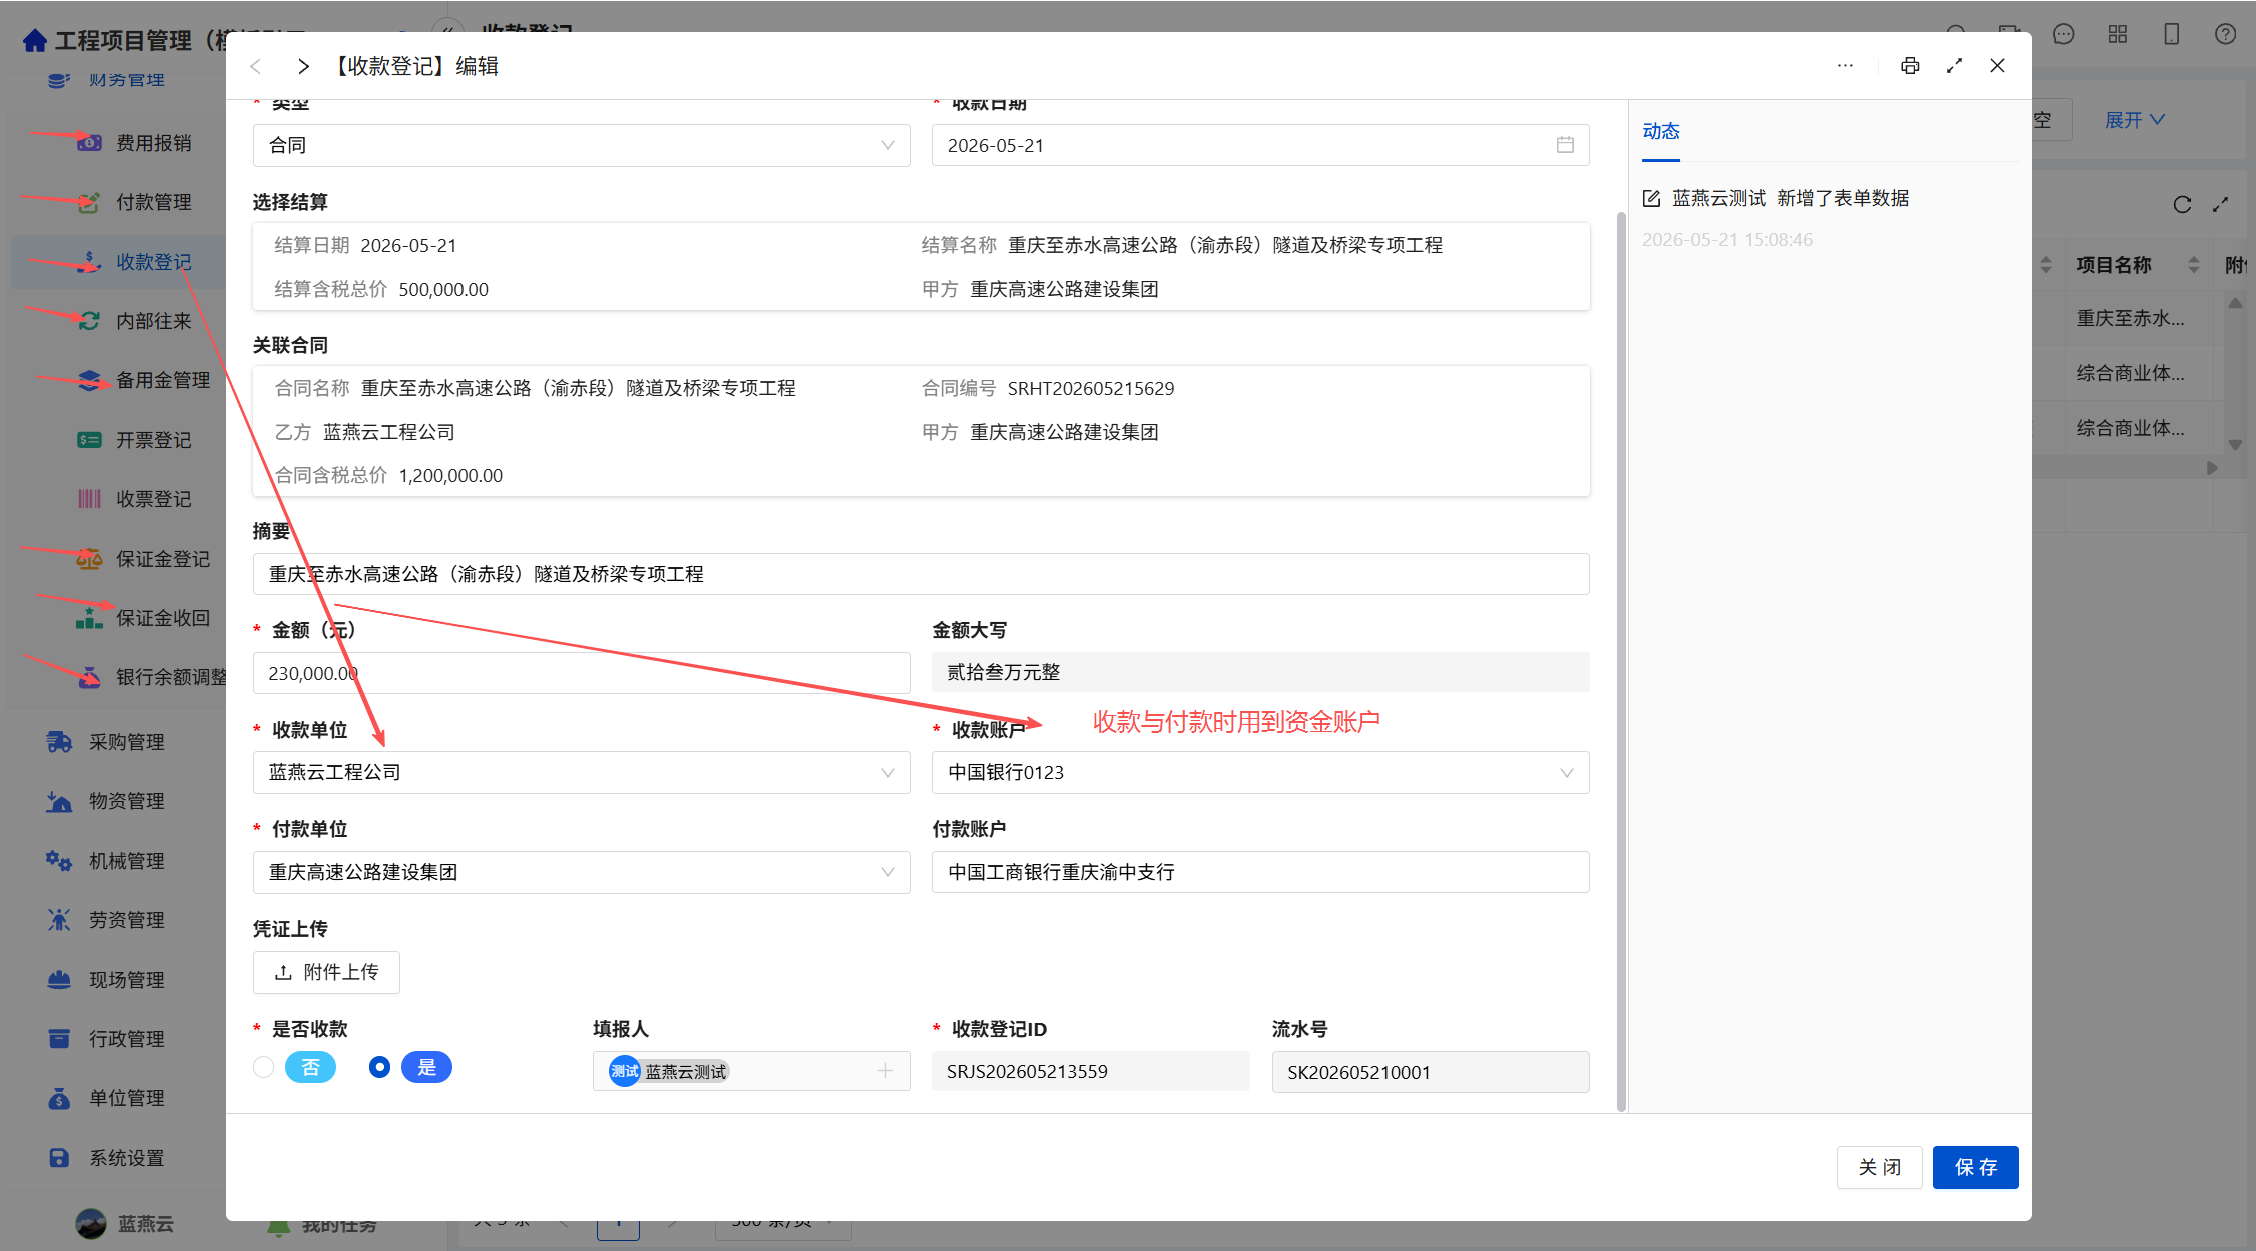The width and height of the screenshot is (2256, 1251).
Task: Click the 关闭 button
Action: point(1879,1167)
